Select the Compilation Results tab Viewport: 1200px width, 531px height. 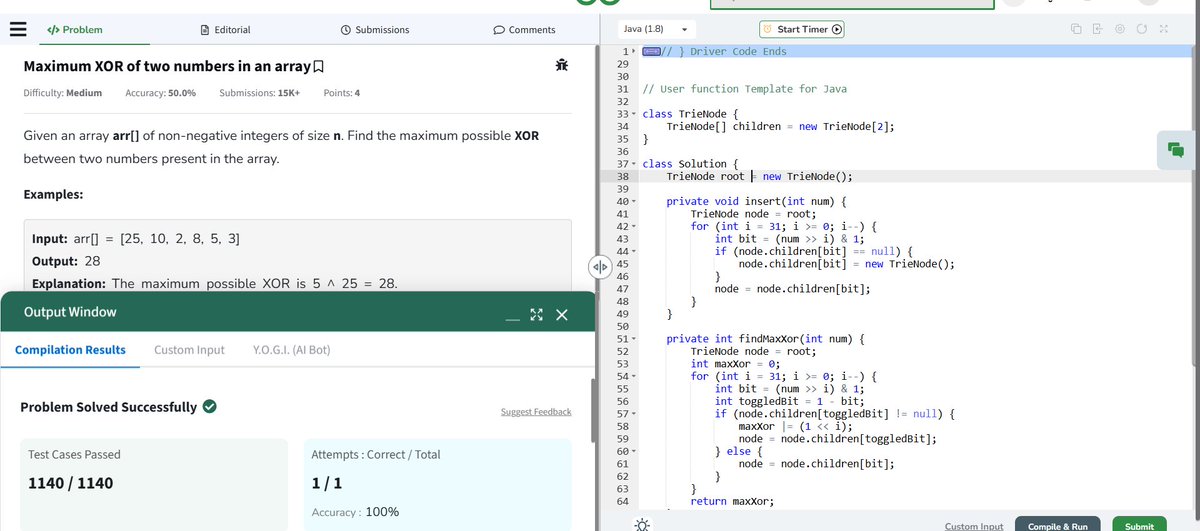click(x=70, y=350)
